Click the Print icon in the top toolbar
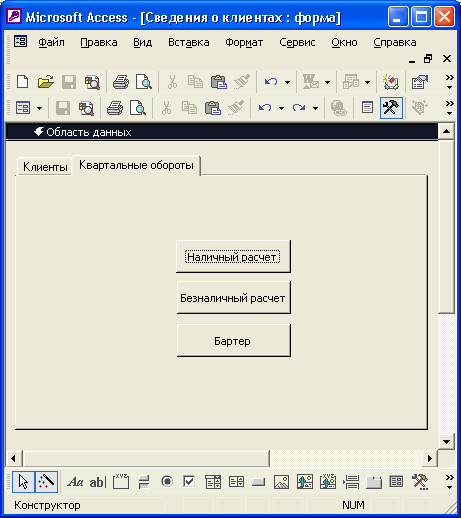 coord(121,82)
